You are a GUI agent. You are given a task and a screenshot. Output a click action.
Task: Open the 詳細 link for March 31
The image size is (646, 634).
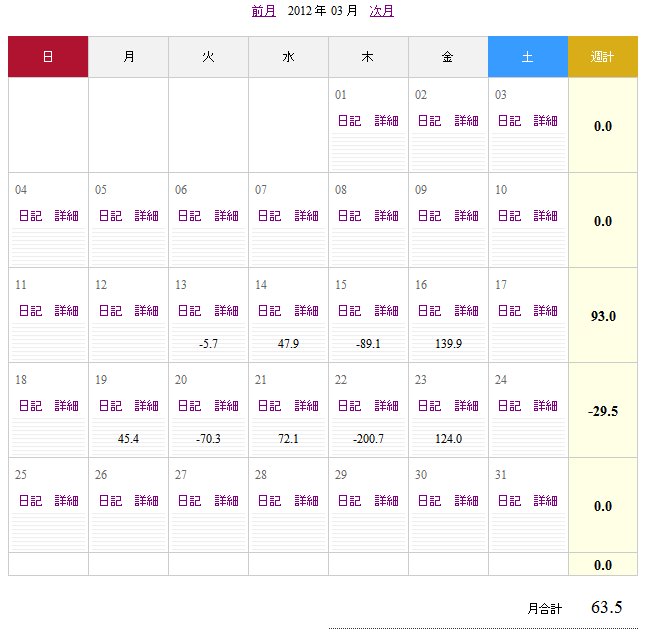(x=545, y=501)
